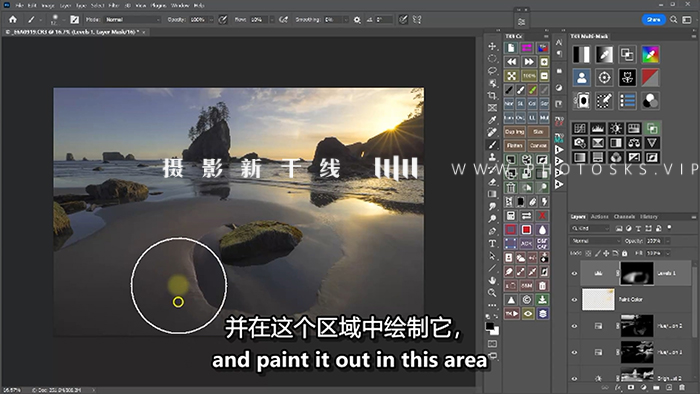
Task: Select the Elliptical Marquee tool
Action: tap(492, 58)
